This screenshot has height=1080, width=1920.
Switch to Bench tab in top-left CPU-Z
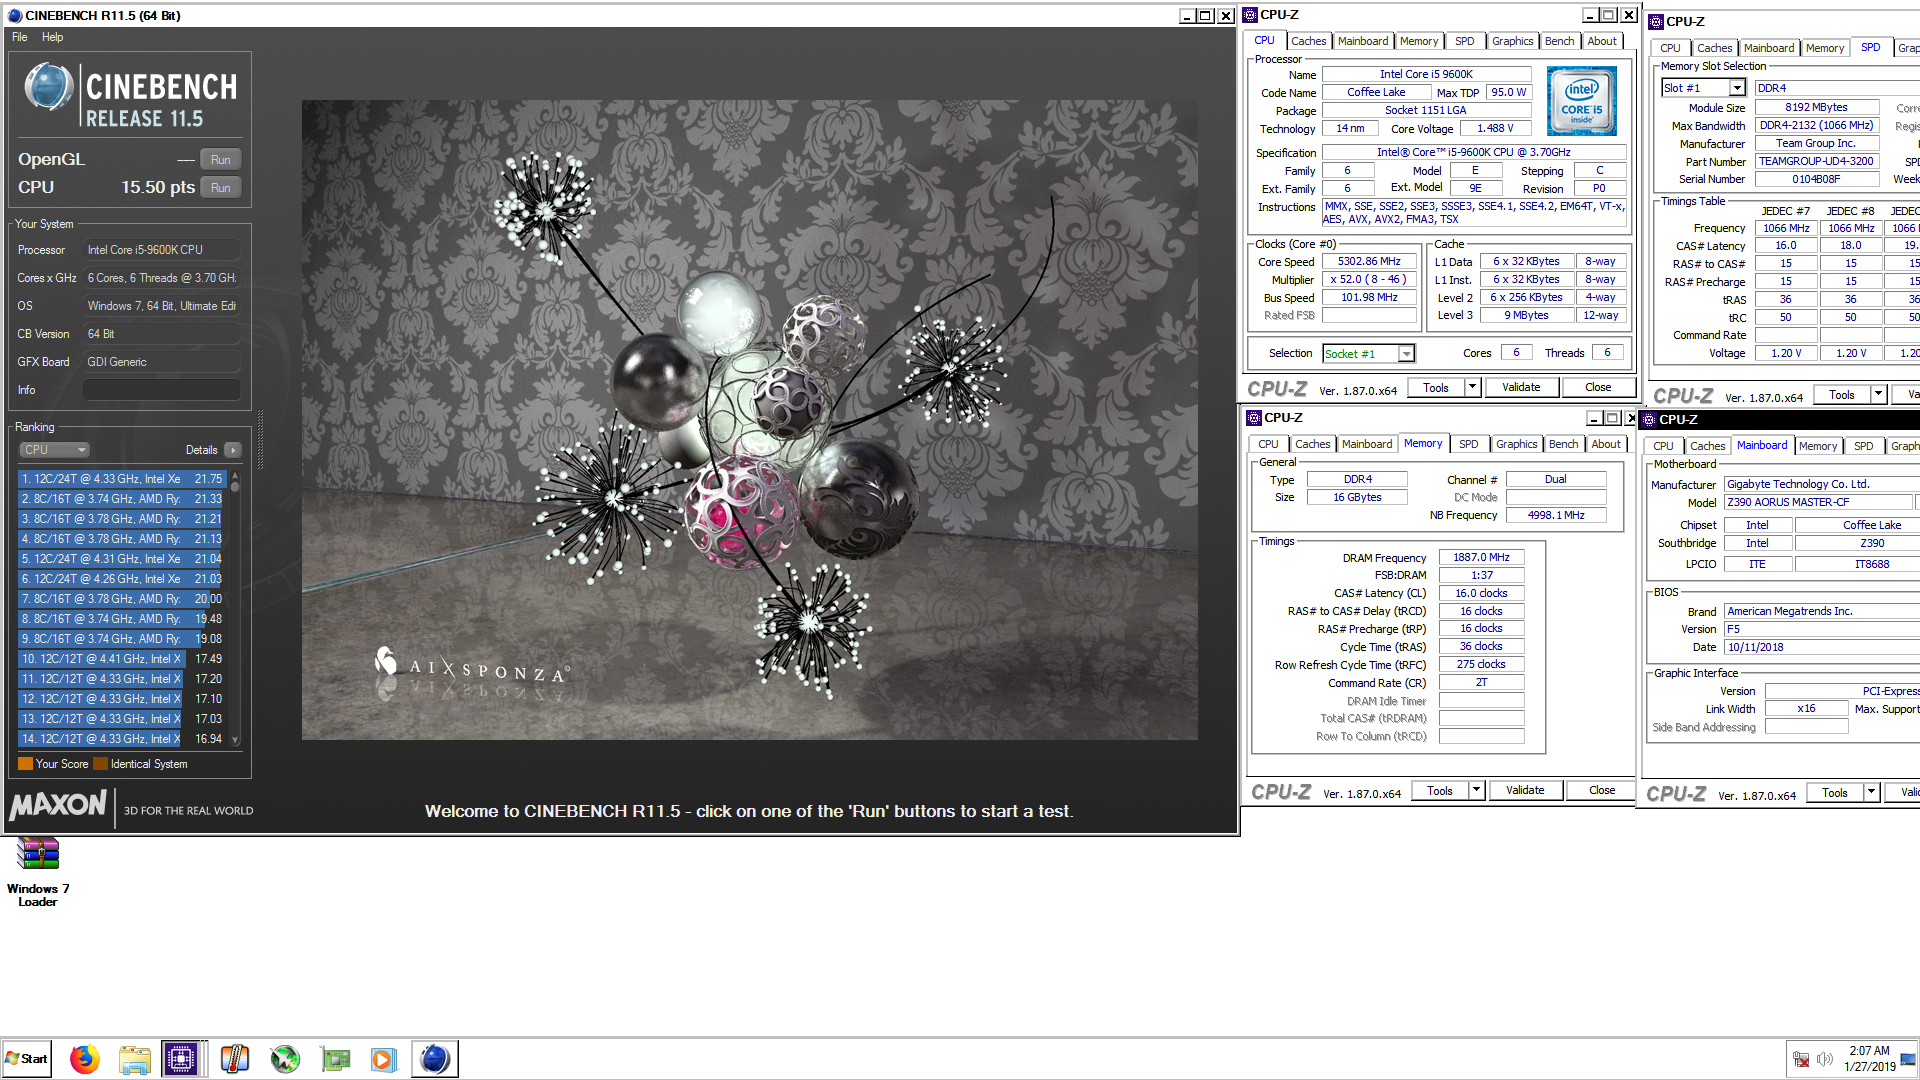coord(1559,41)
